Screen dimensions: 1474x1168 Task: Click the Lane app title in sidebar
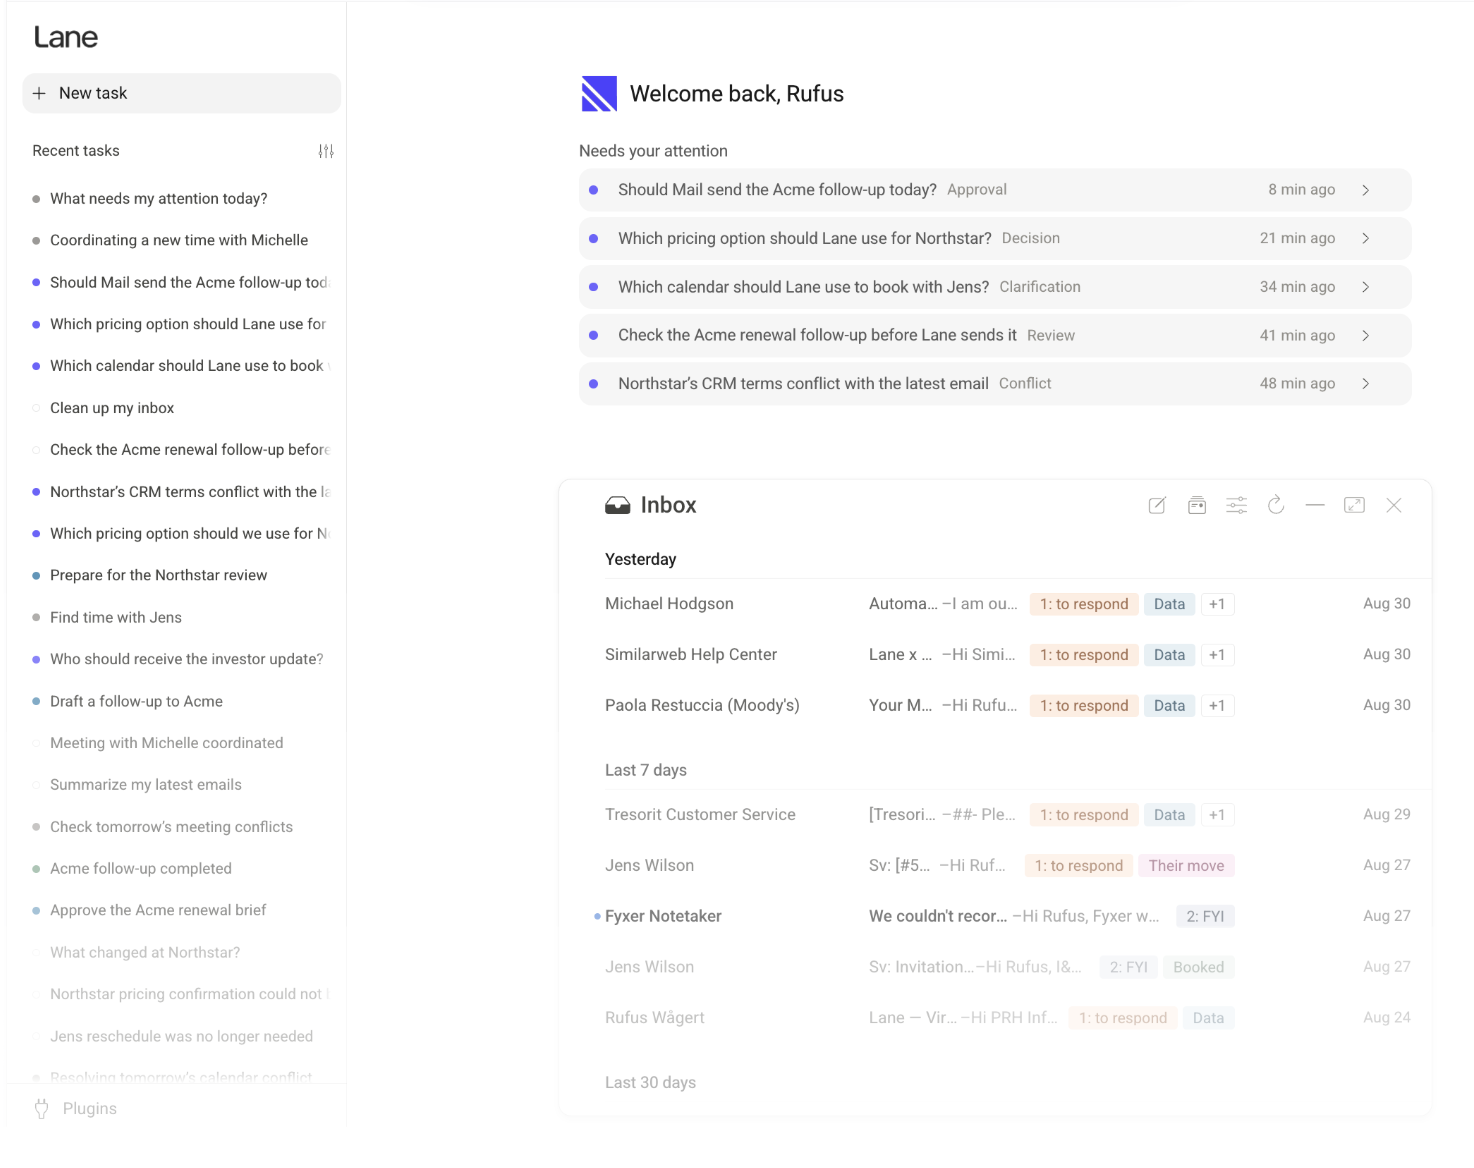pos(66,37)
